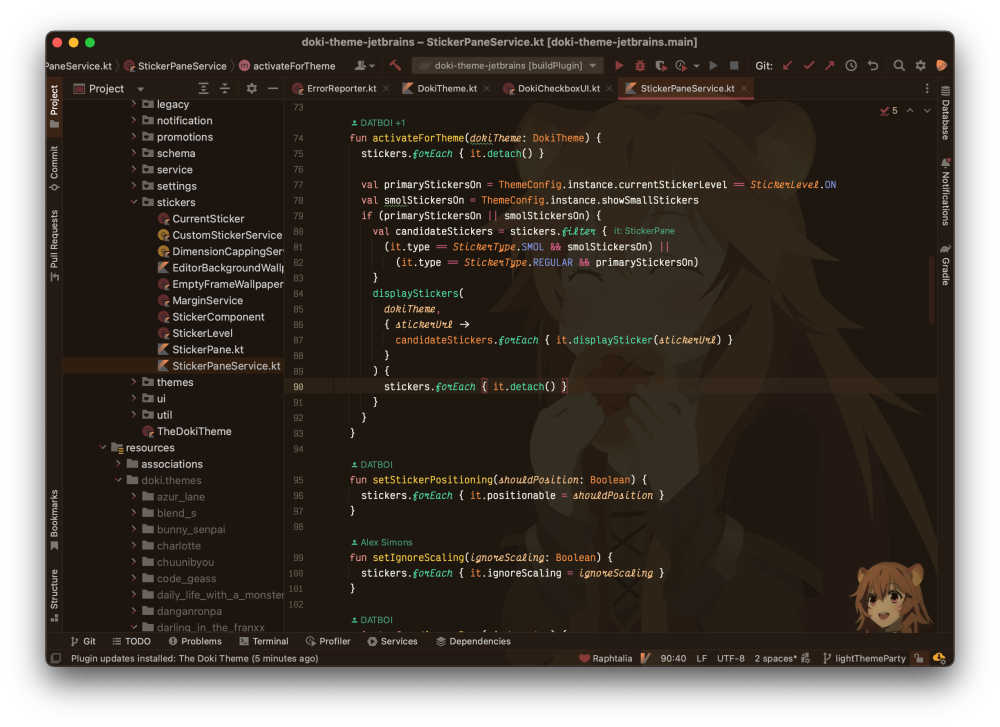Click the Git push arrow icon
Screen dimensions: 1000x727
[x=829, y=66]
